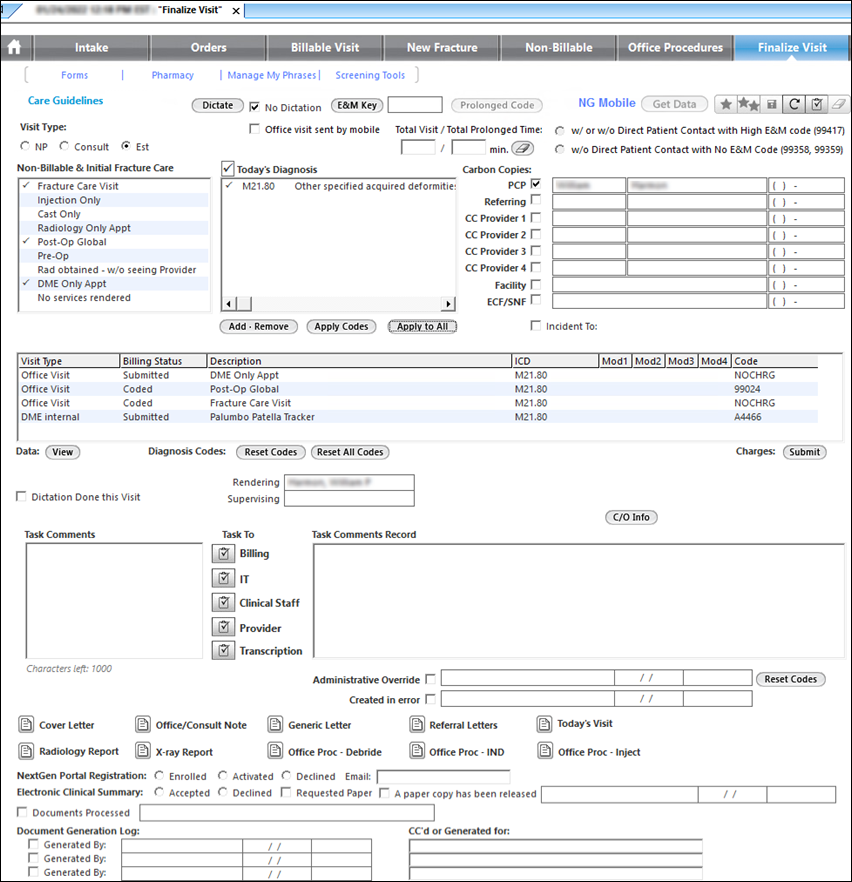852x882 pixels.
Task: Click the save disk toolbar icon
Action: tap(772, 104)
